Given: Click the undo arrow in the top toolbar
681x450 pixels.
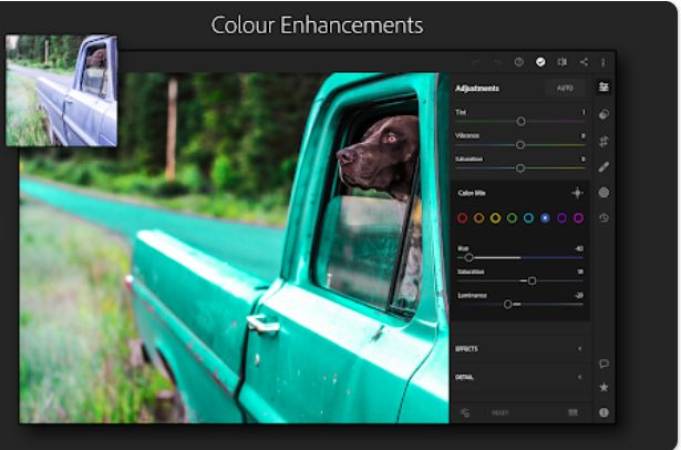Looking at the screenshot, I should coord(476,62).
